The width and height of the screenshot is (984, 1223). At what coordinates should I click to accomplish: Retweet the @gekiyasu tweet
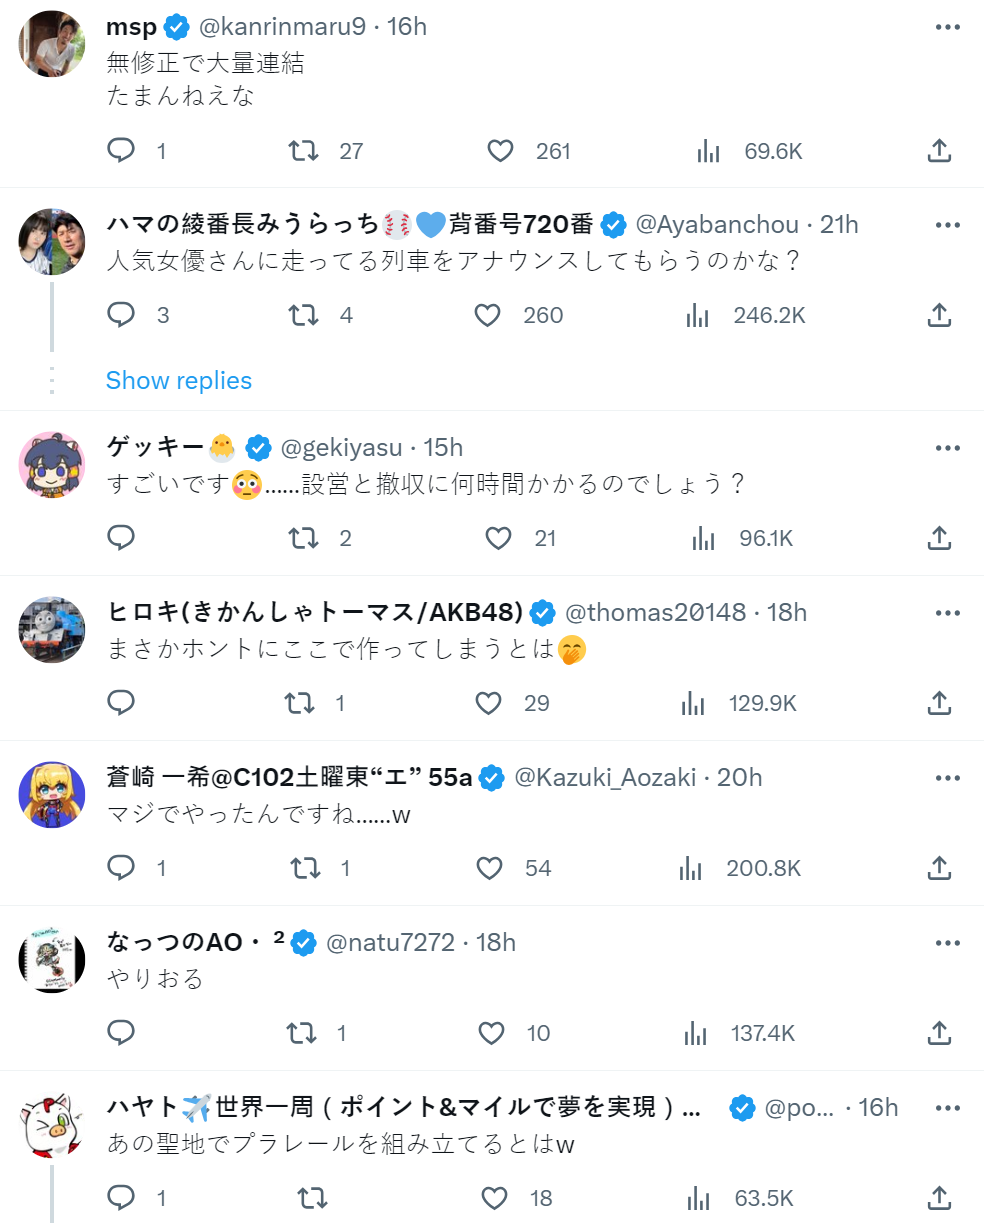tap(303, 539)
